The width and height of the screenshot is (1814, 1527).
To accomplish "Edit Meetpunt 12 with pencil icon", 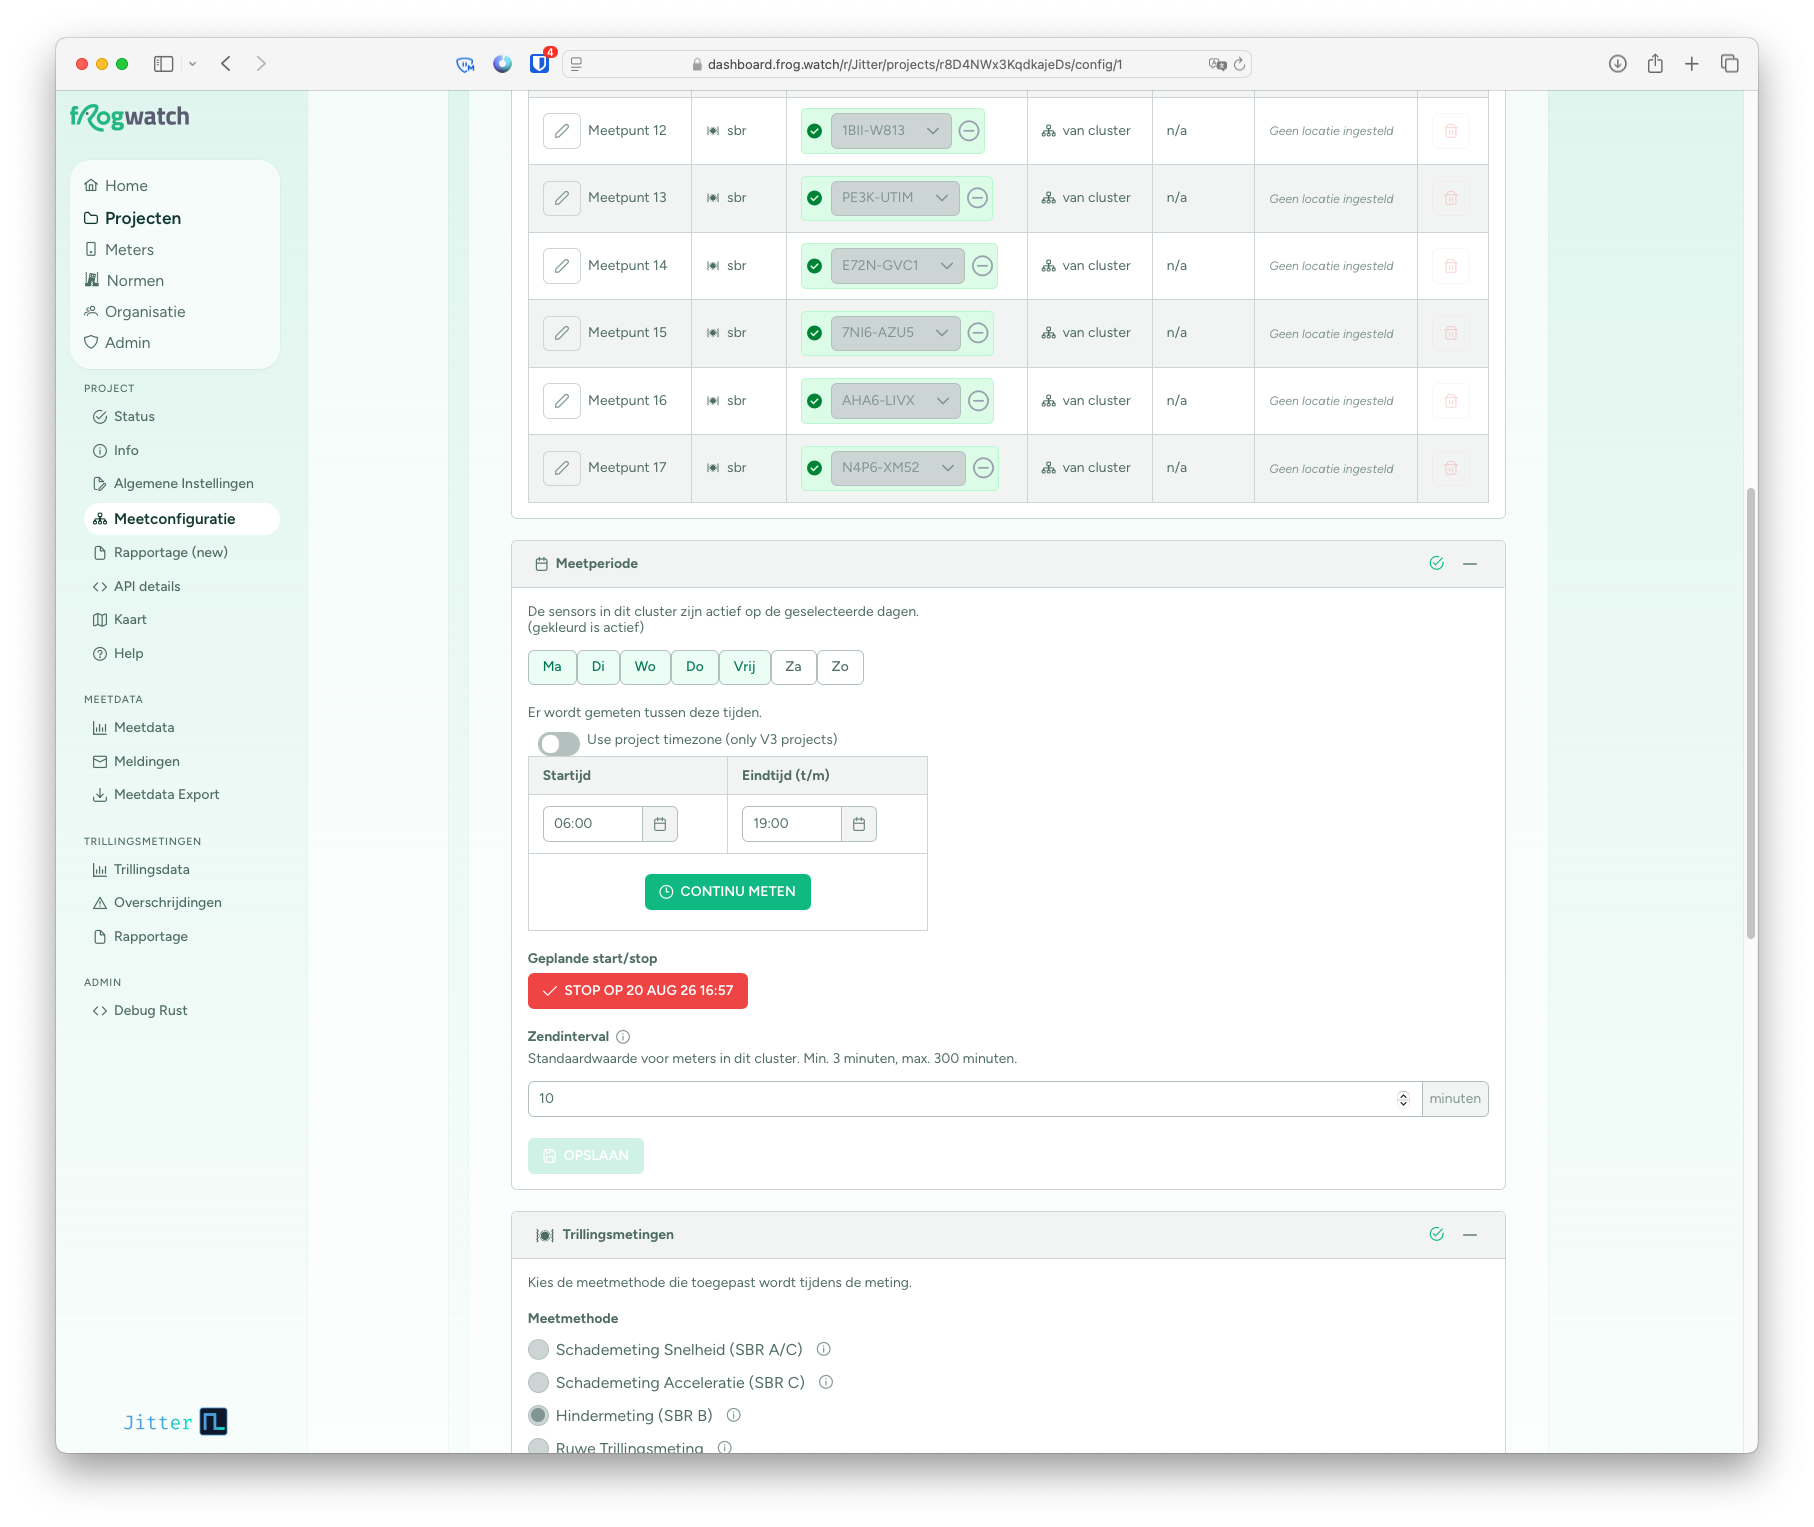I will tap(562, 131).
